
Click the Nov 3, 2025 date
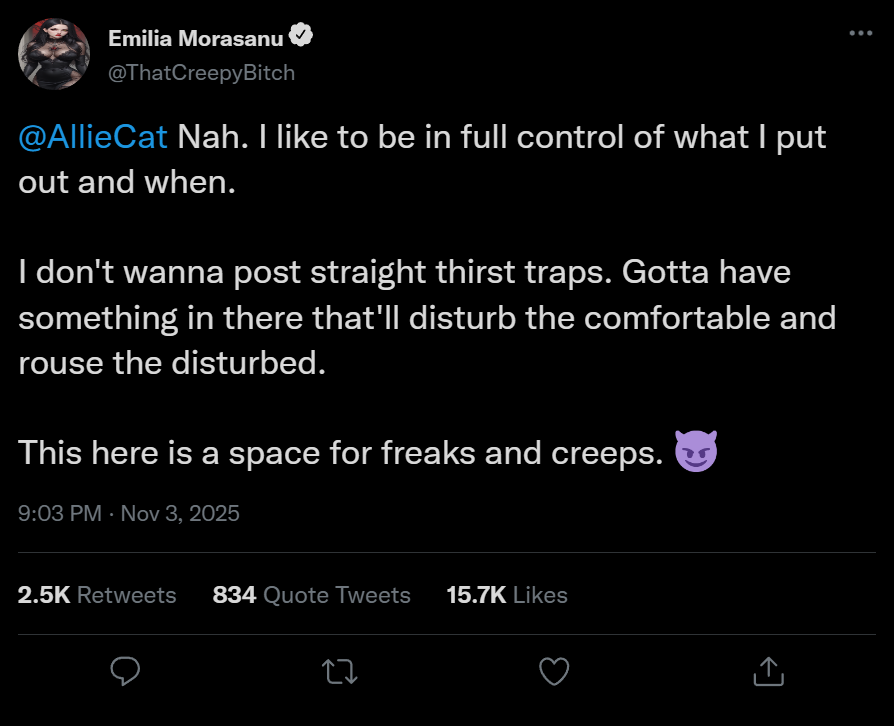[x=180, y=513]
